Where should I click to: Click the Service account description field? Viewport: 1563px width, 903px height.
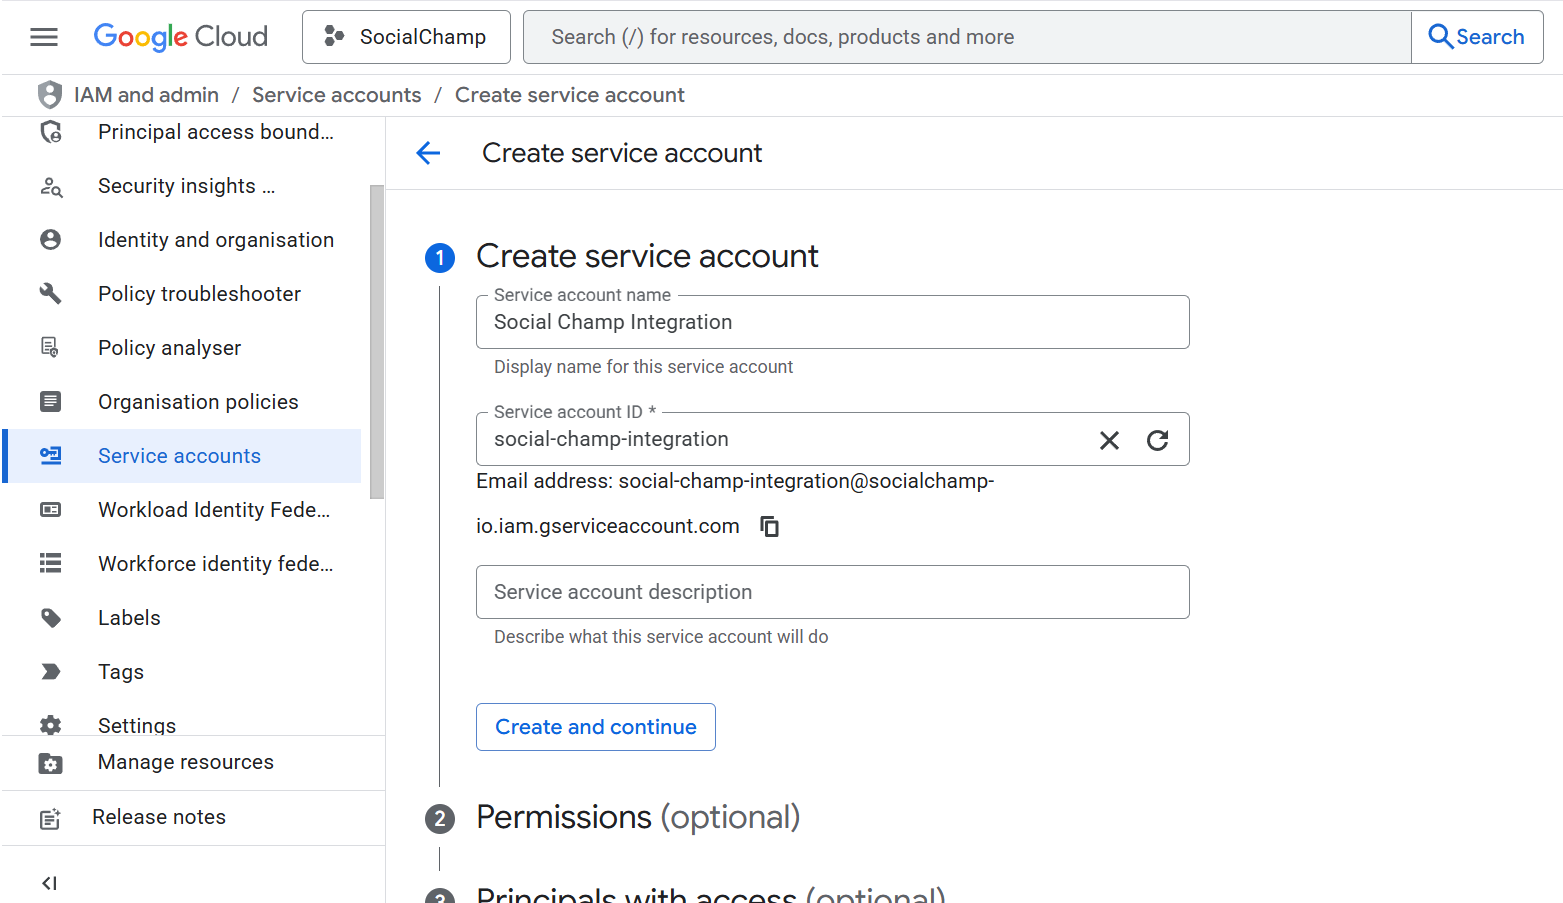(x=832, y=592)
